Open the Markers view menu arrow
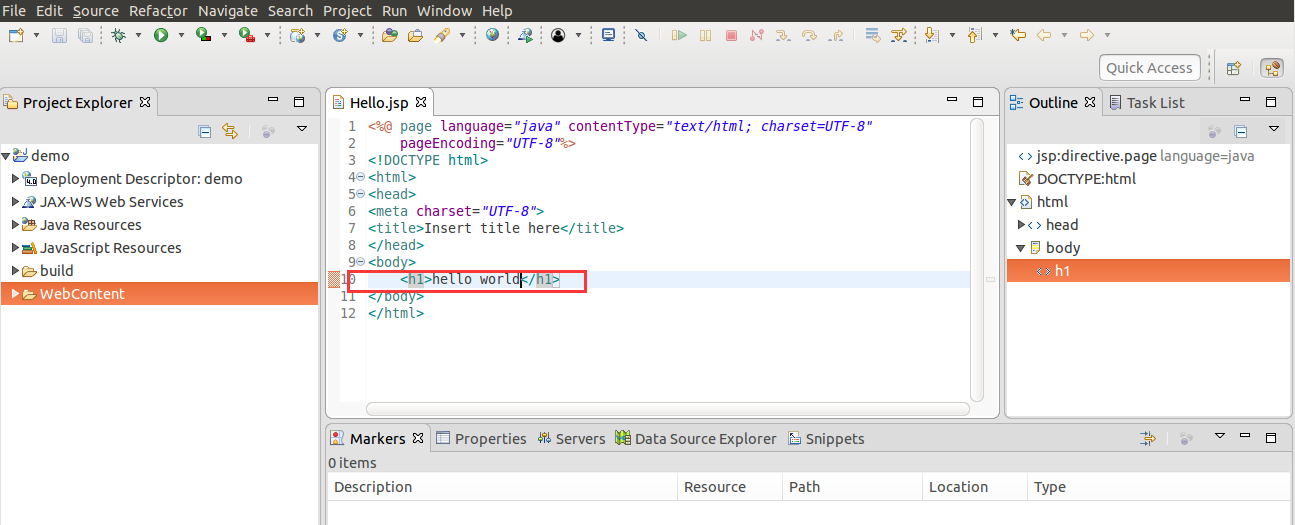This screenshot has height=525, width=1295. (x=1219, y=437)
